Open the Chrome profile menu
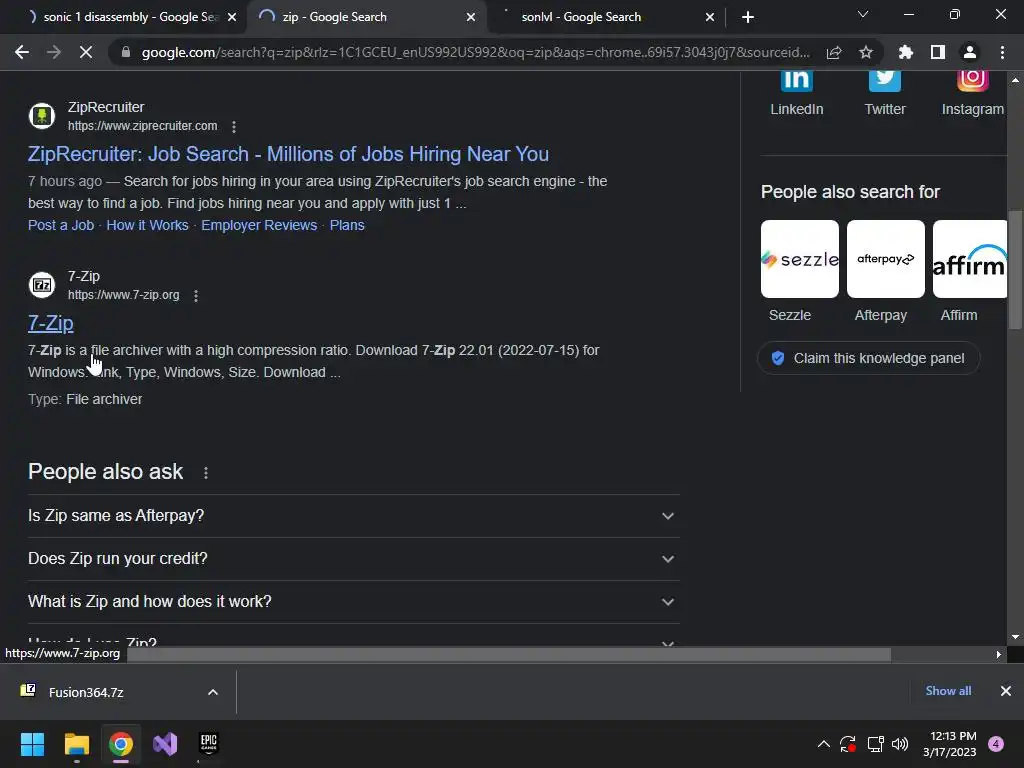The height and width of the screenshot is (768, 1024). coord(970,52)
